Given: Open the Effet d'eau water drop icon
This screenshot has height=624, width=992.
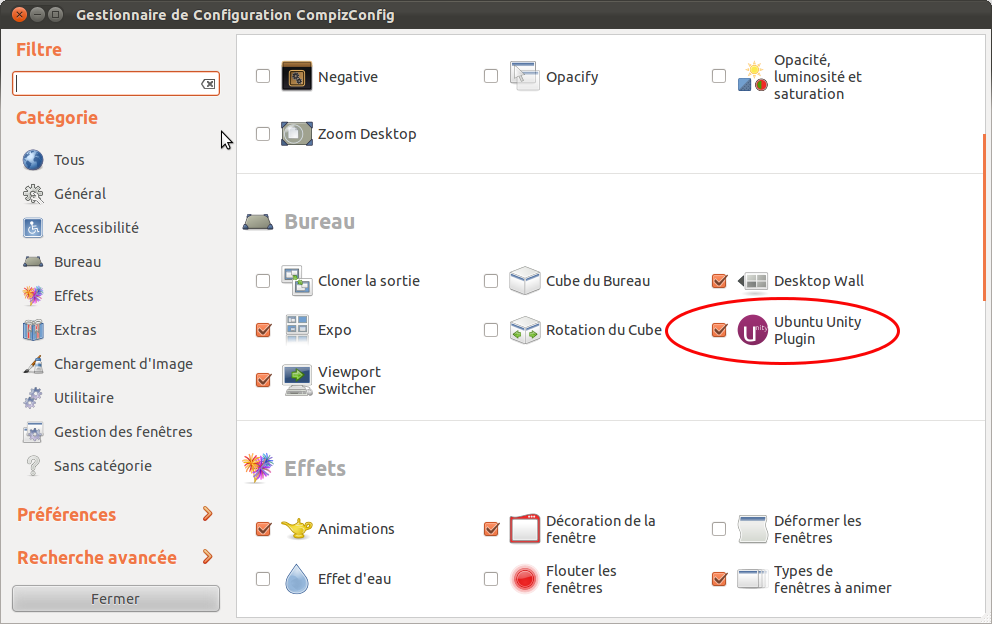Looking at the screenshot, I should coord(297,579).
